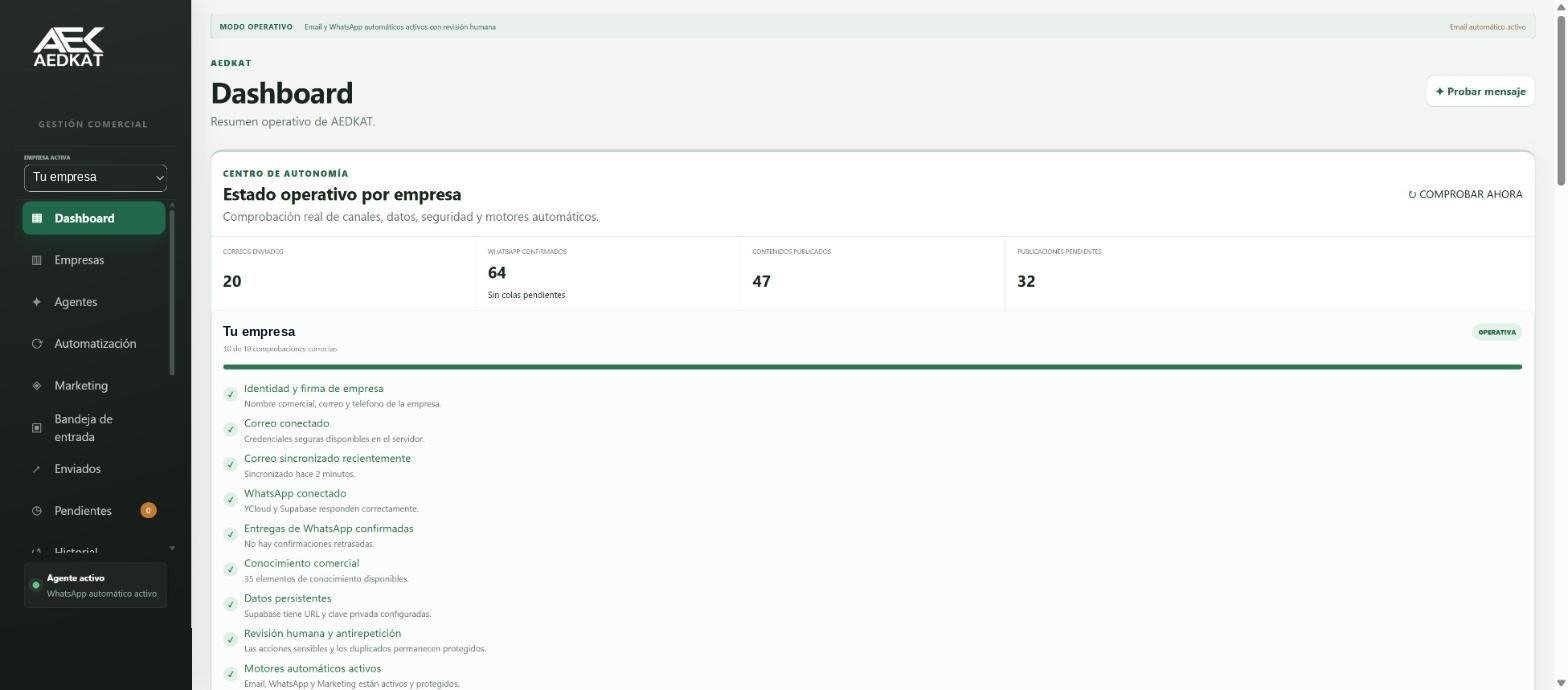Click the sidebar scroll-down arrow

point(172,548)
